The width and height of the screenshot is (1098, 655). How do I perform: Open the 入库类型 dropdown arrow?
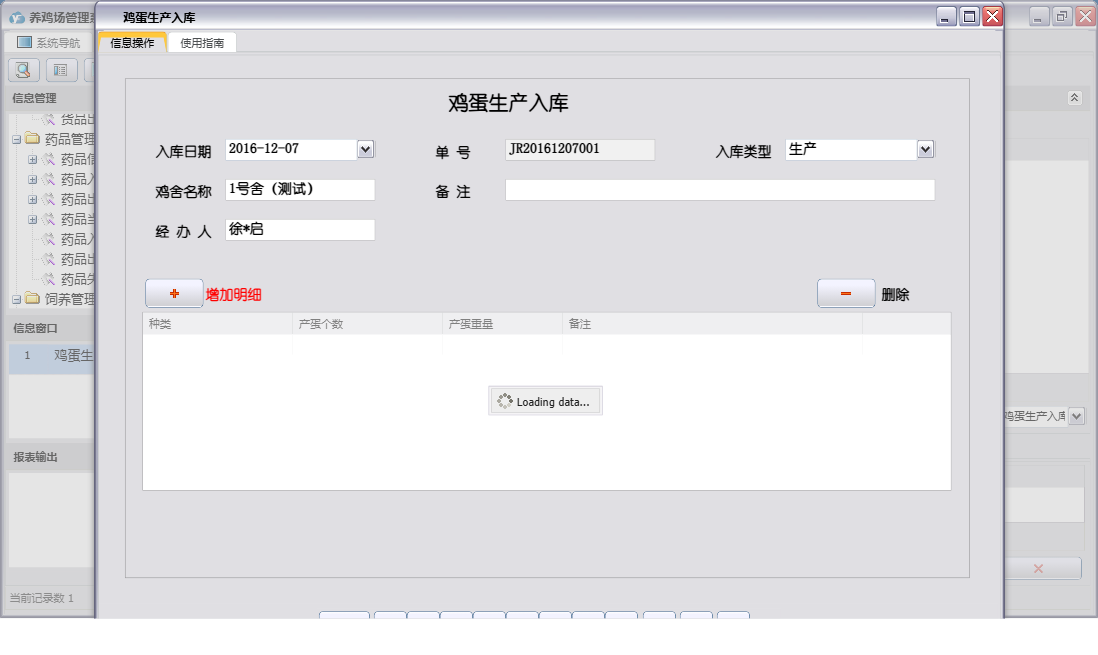pyautogui.click(x=925, y=149)
